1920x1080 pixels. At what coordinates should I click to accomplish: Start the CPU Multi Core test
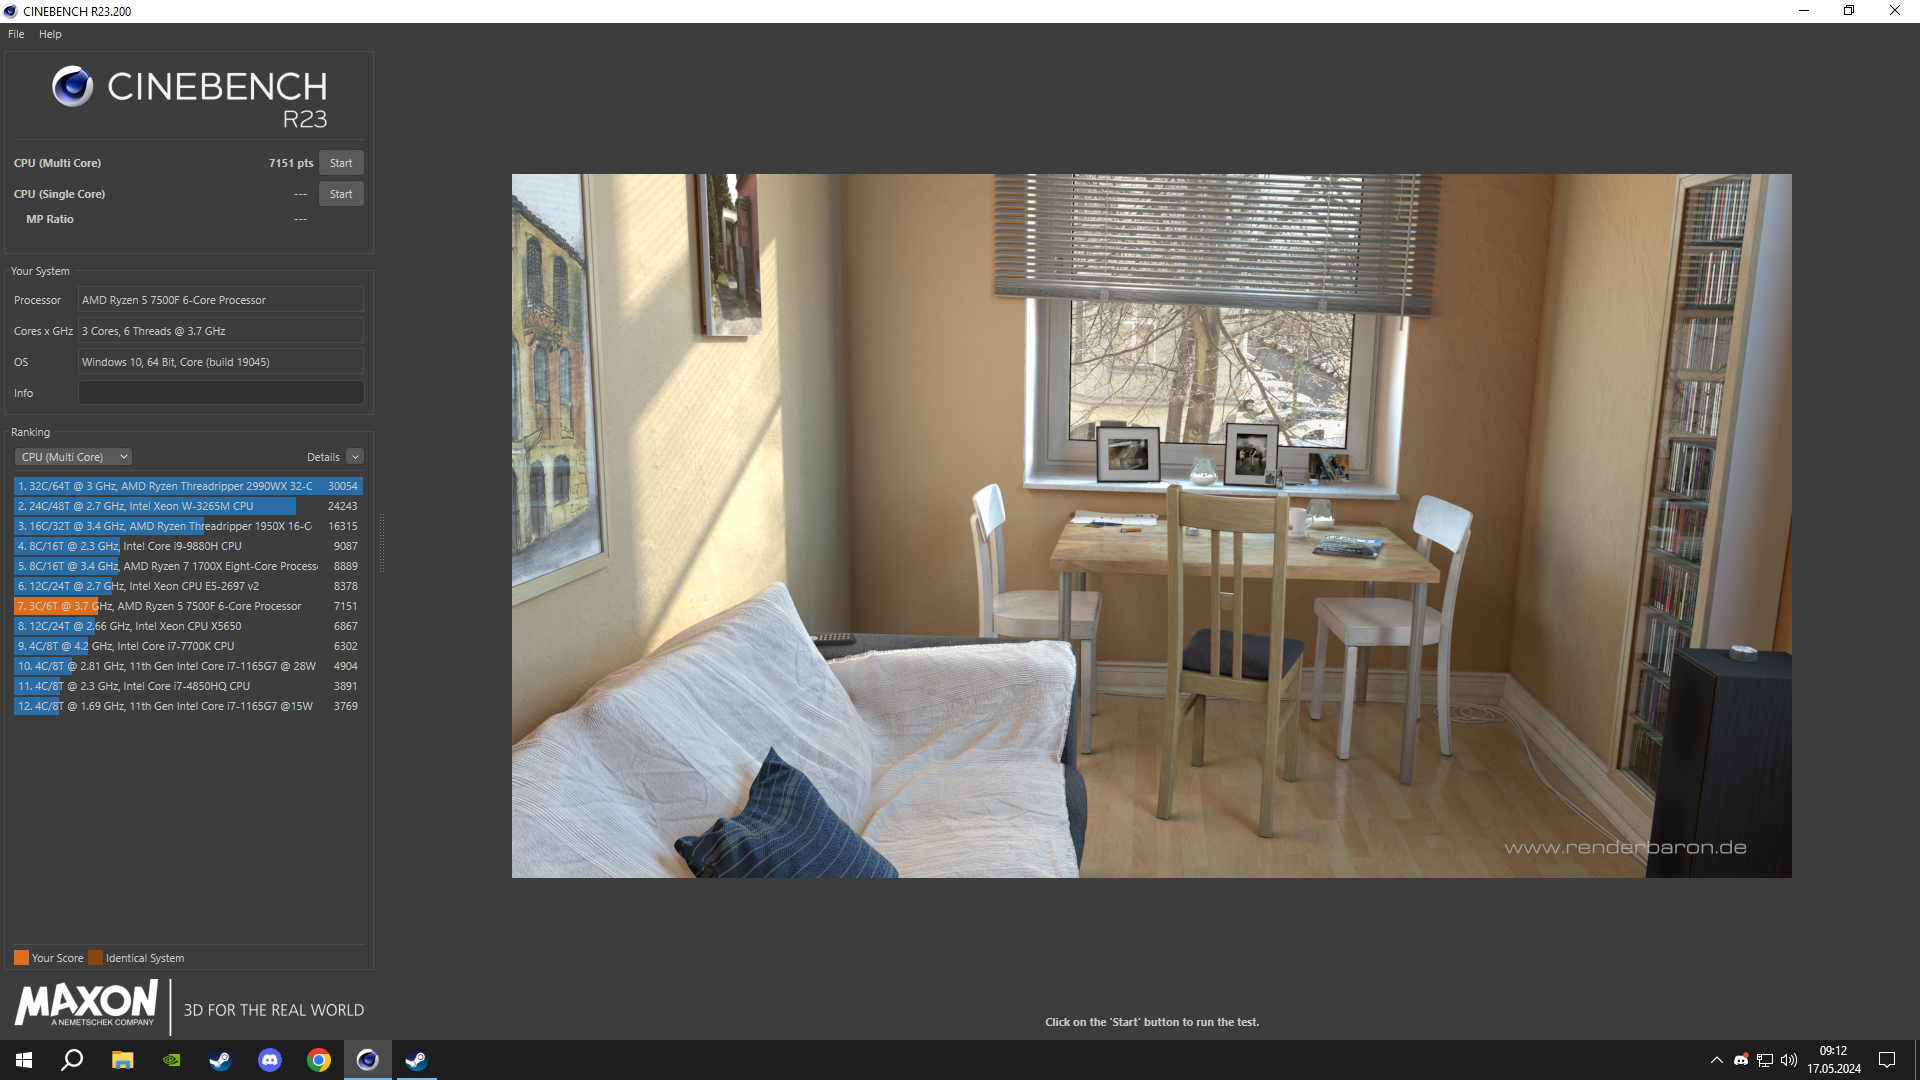pyautogui.click(x=341, y=163)
